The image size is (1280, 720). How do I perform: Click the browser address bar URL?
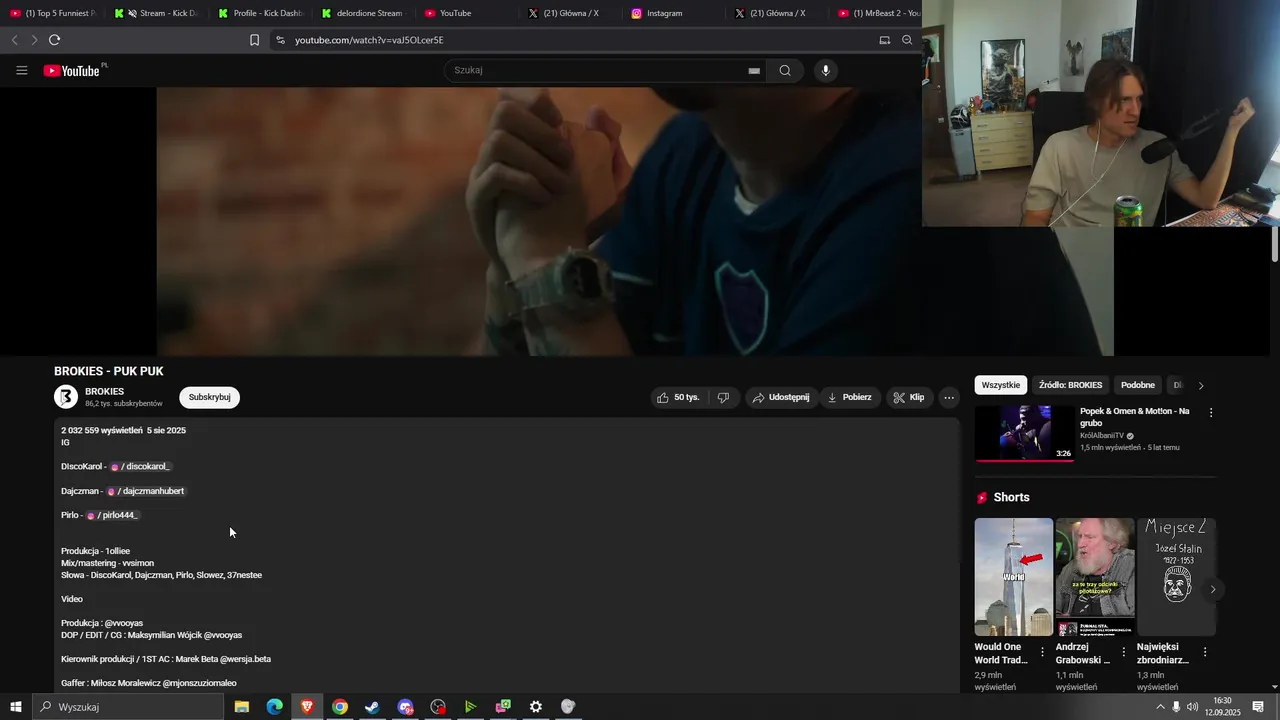pyautogui.click(x=369, y=40)
